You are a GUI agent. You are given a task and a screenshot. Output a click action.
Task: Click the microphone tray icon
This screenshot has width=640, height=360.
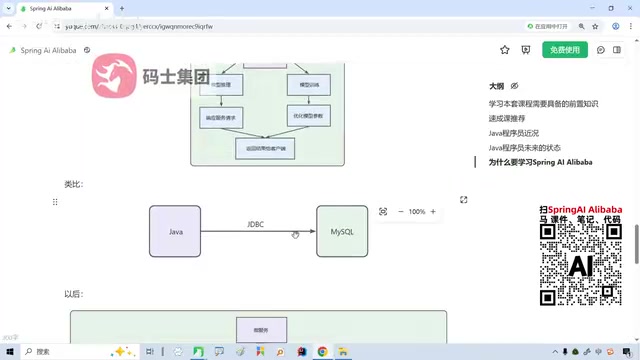(565, 351)
